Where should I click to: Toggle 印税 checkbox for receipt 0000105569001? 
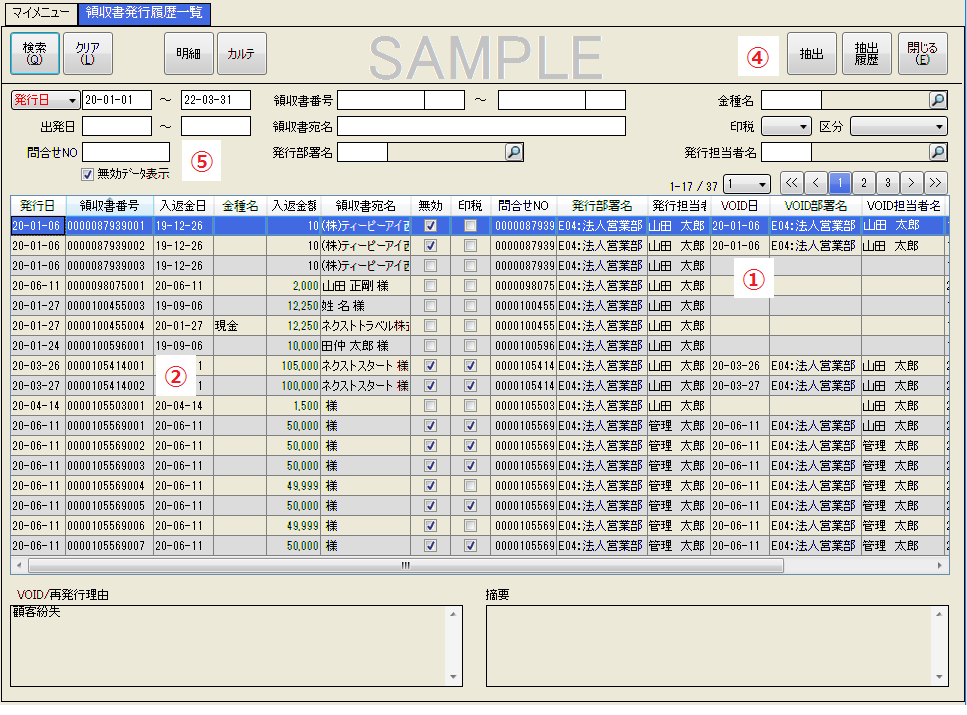[470, 426]
